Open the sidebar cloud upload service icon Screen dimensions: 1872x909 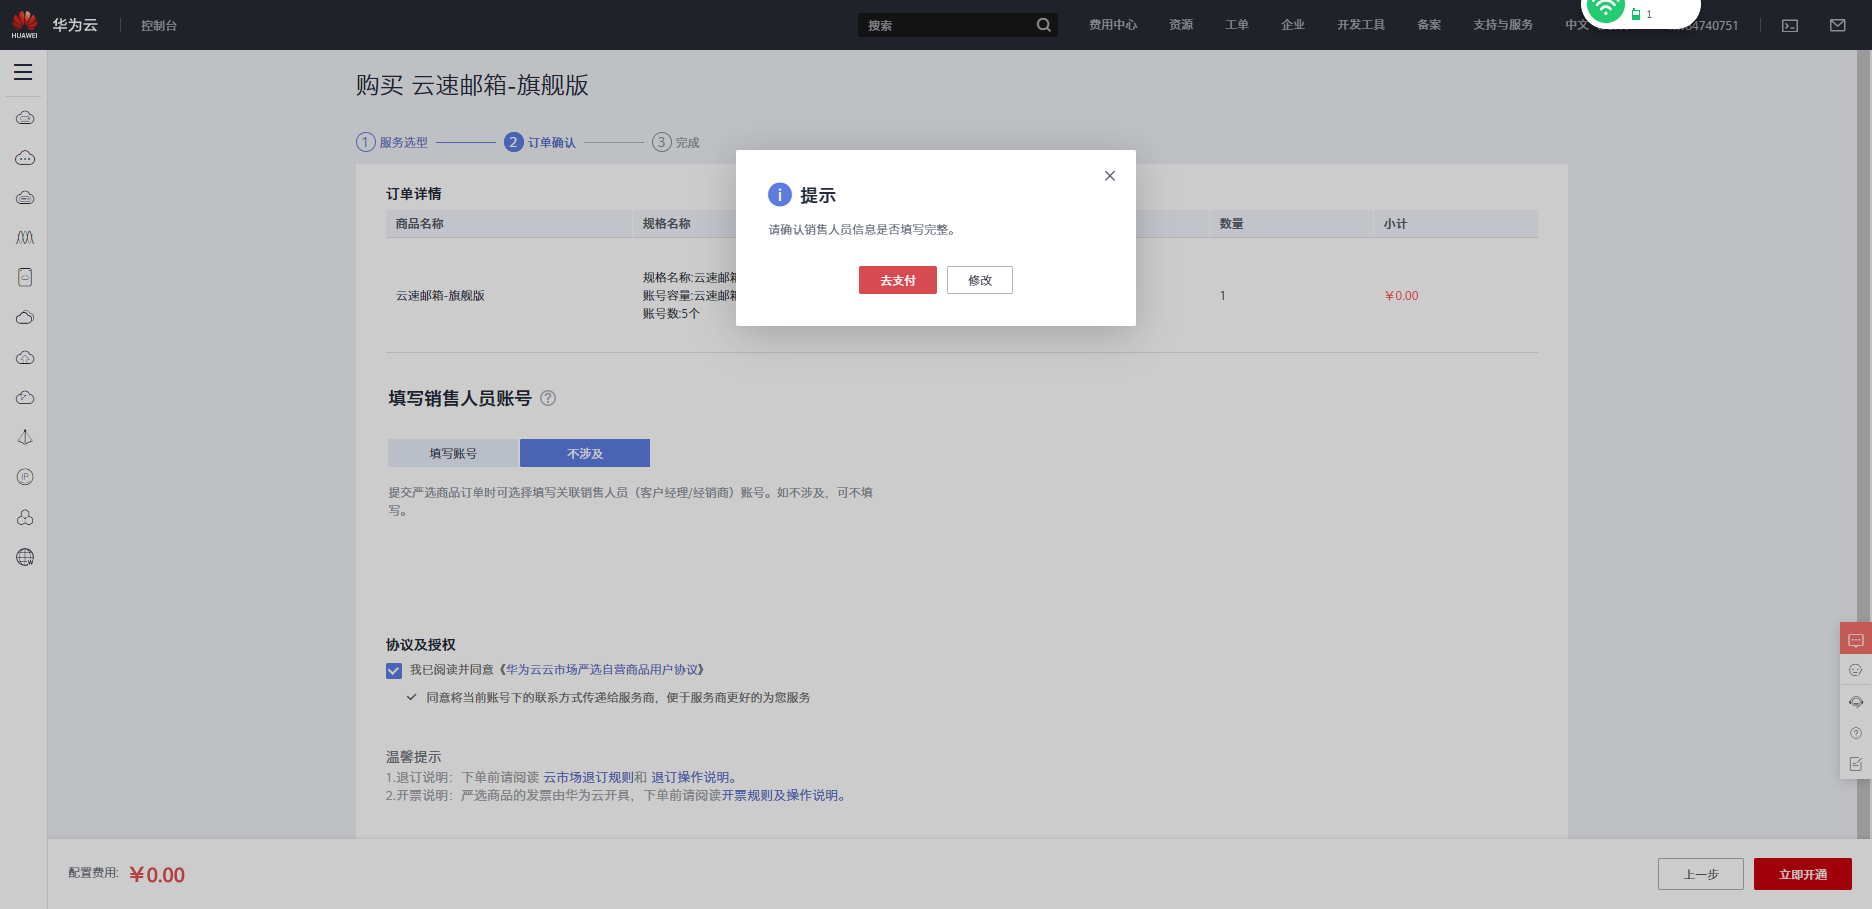[25, 358]
